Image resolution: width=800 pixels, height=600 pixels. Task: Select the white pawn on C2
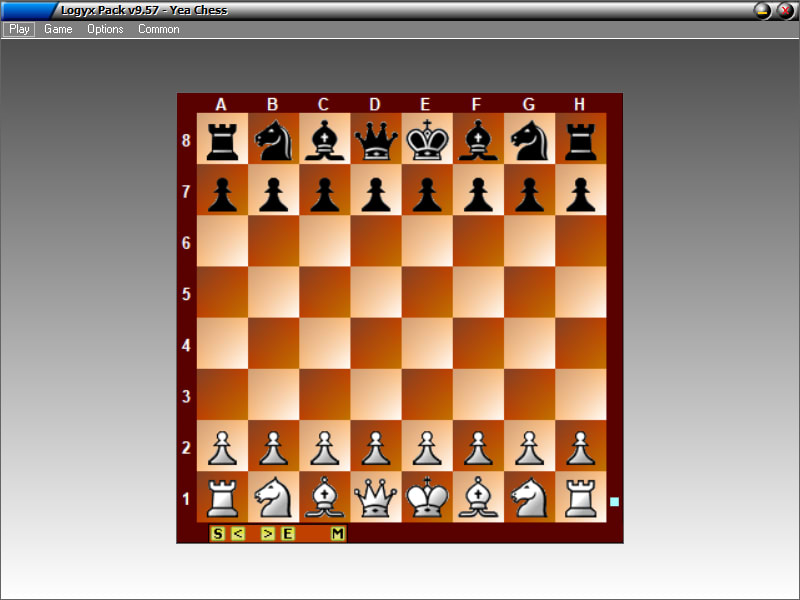click(324, 446)
